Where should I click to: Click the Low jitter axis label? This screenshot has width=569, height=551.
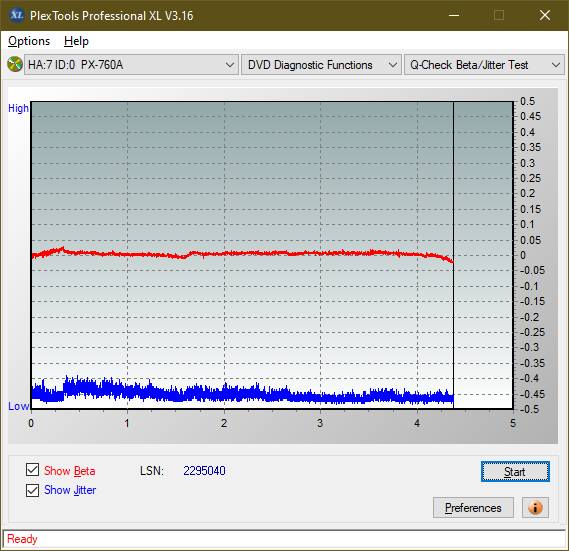(x=18, y=406)
